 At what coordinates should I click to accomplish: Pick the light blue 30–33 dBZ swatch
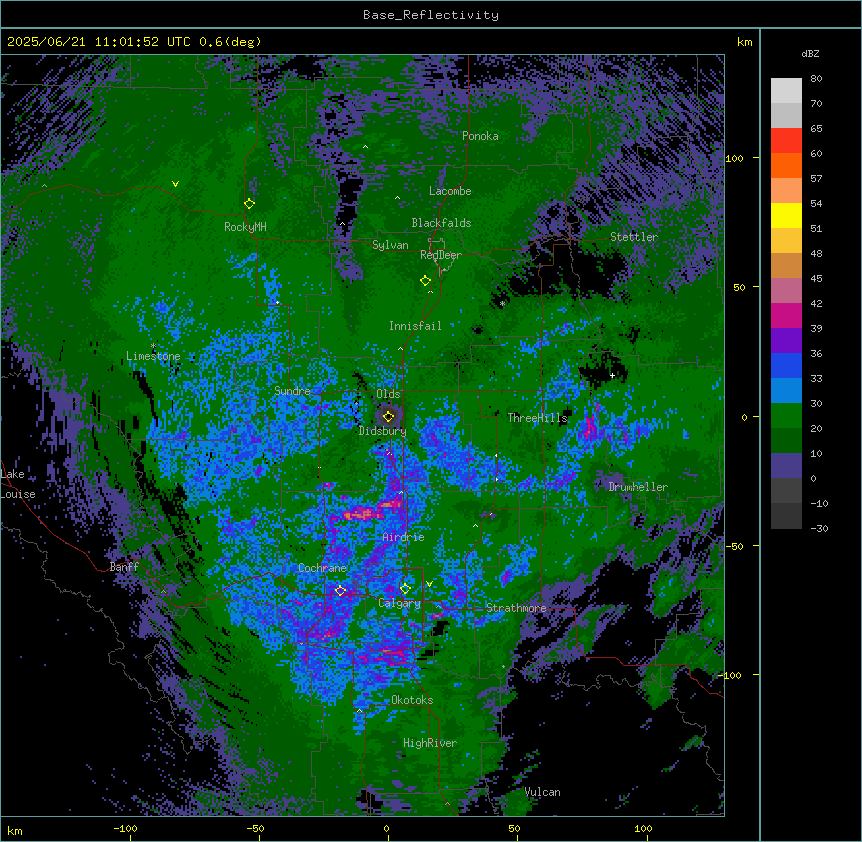[786, 391]
